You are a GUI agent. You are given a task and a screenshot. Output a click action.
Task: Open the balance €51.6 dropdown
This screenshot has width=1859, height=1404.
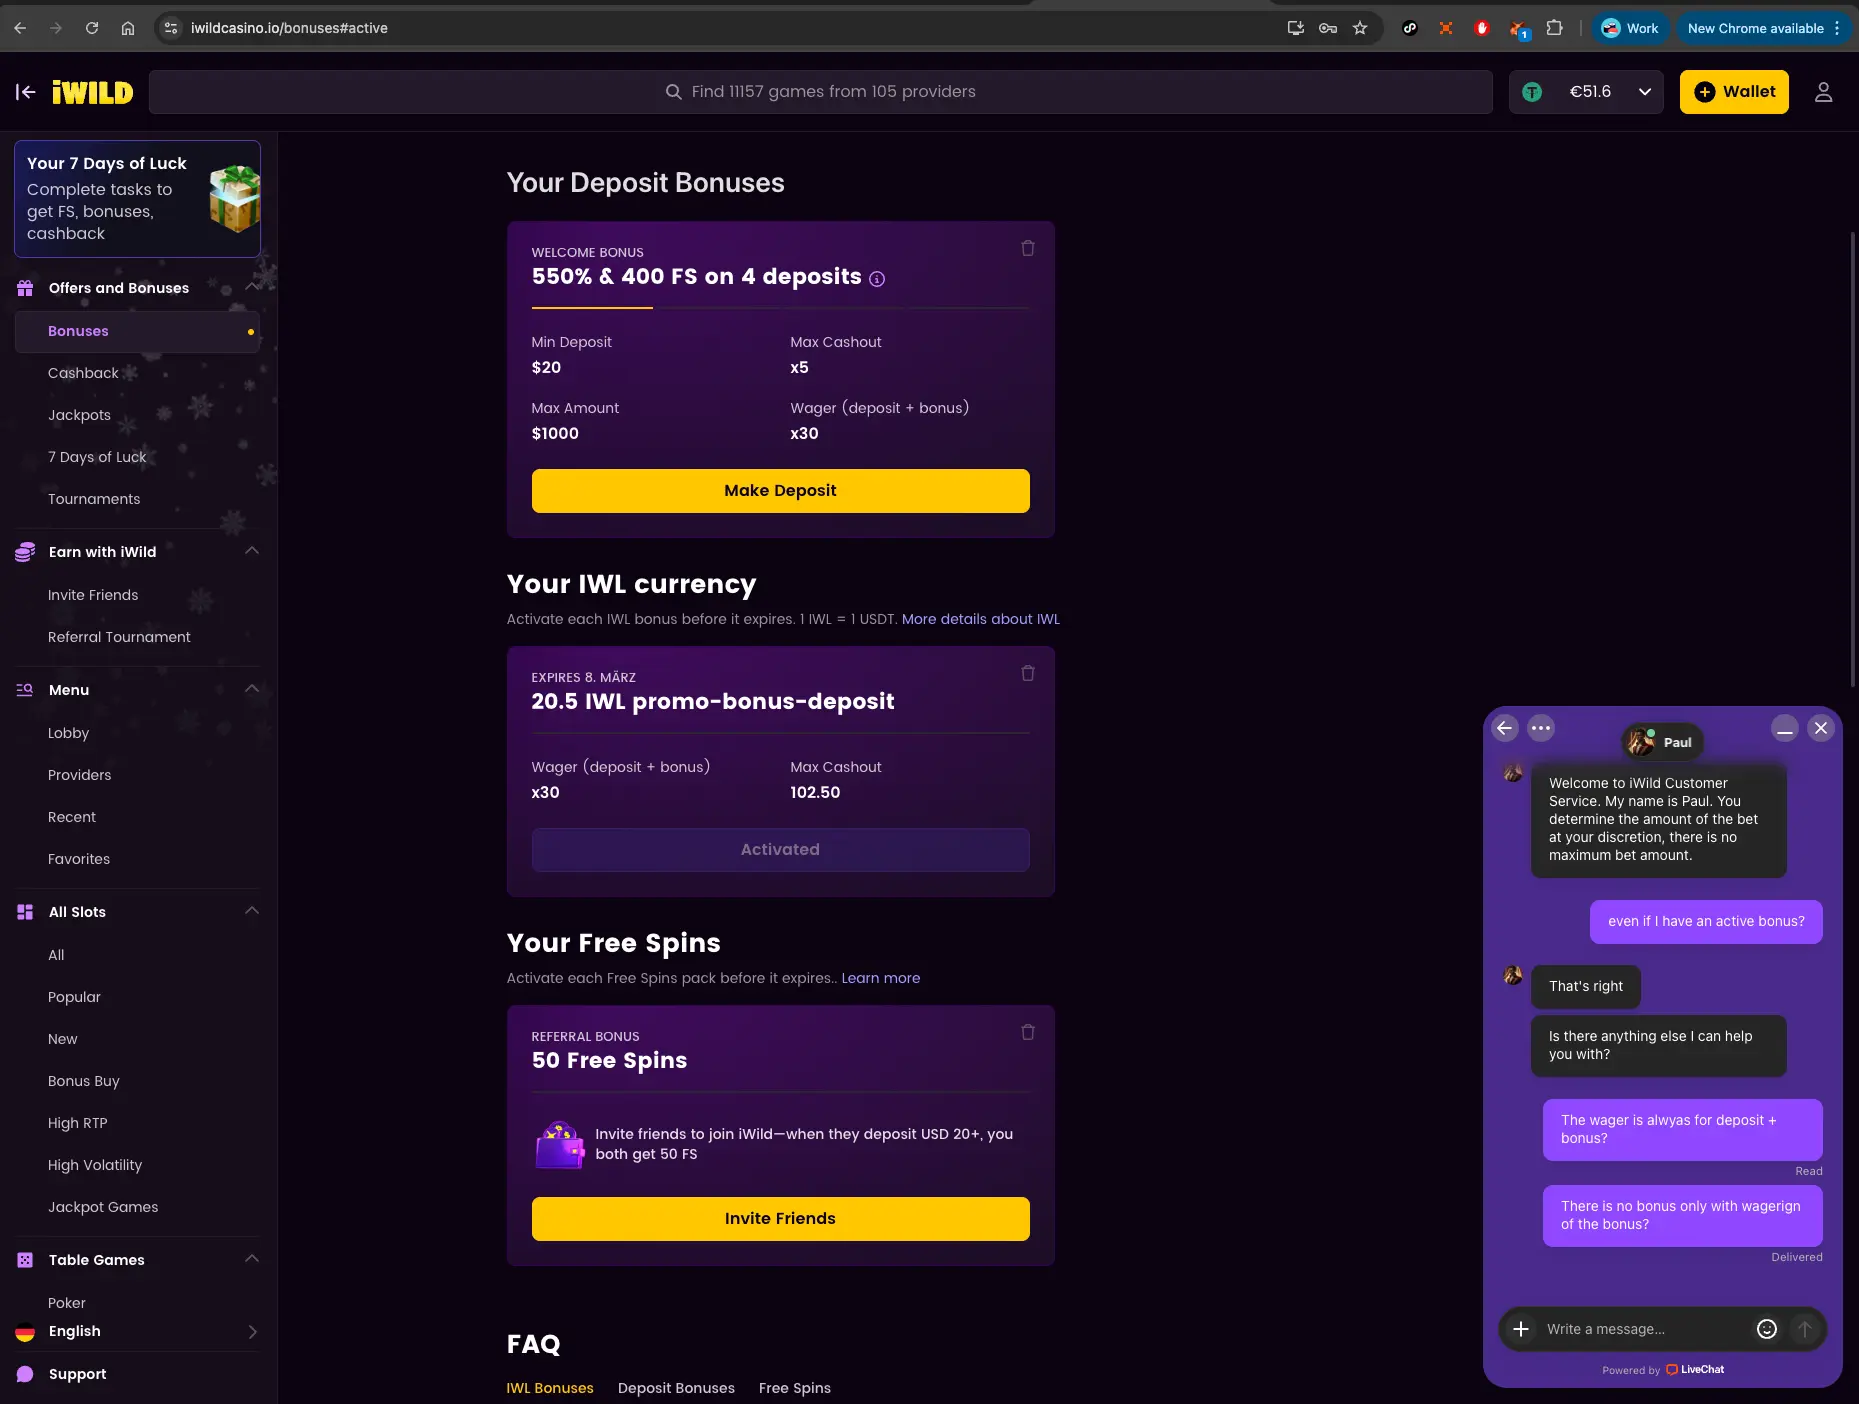point(1586,92)
